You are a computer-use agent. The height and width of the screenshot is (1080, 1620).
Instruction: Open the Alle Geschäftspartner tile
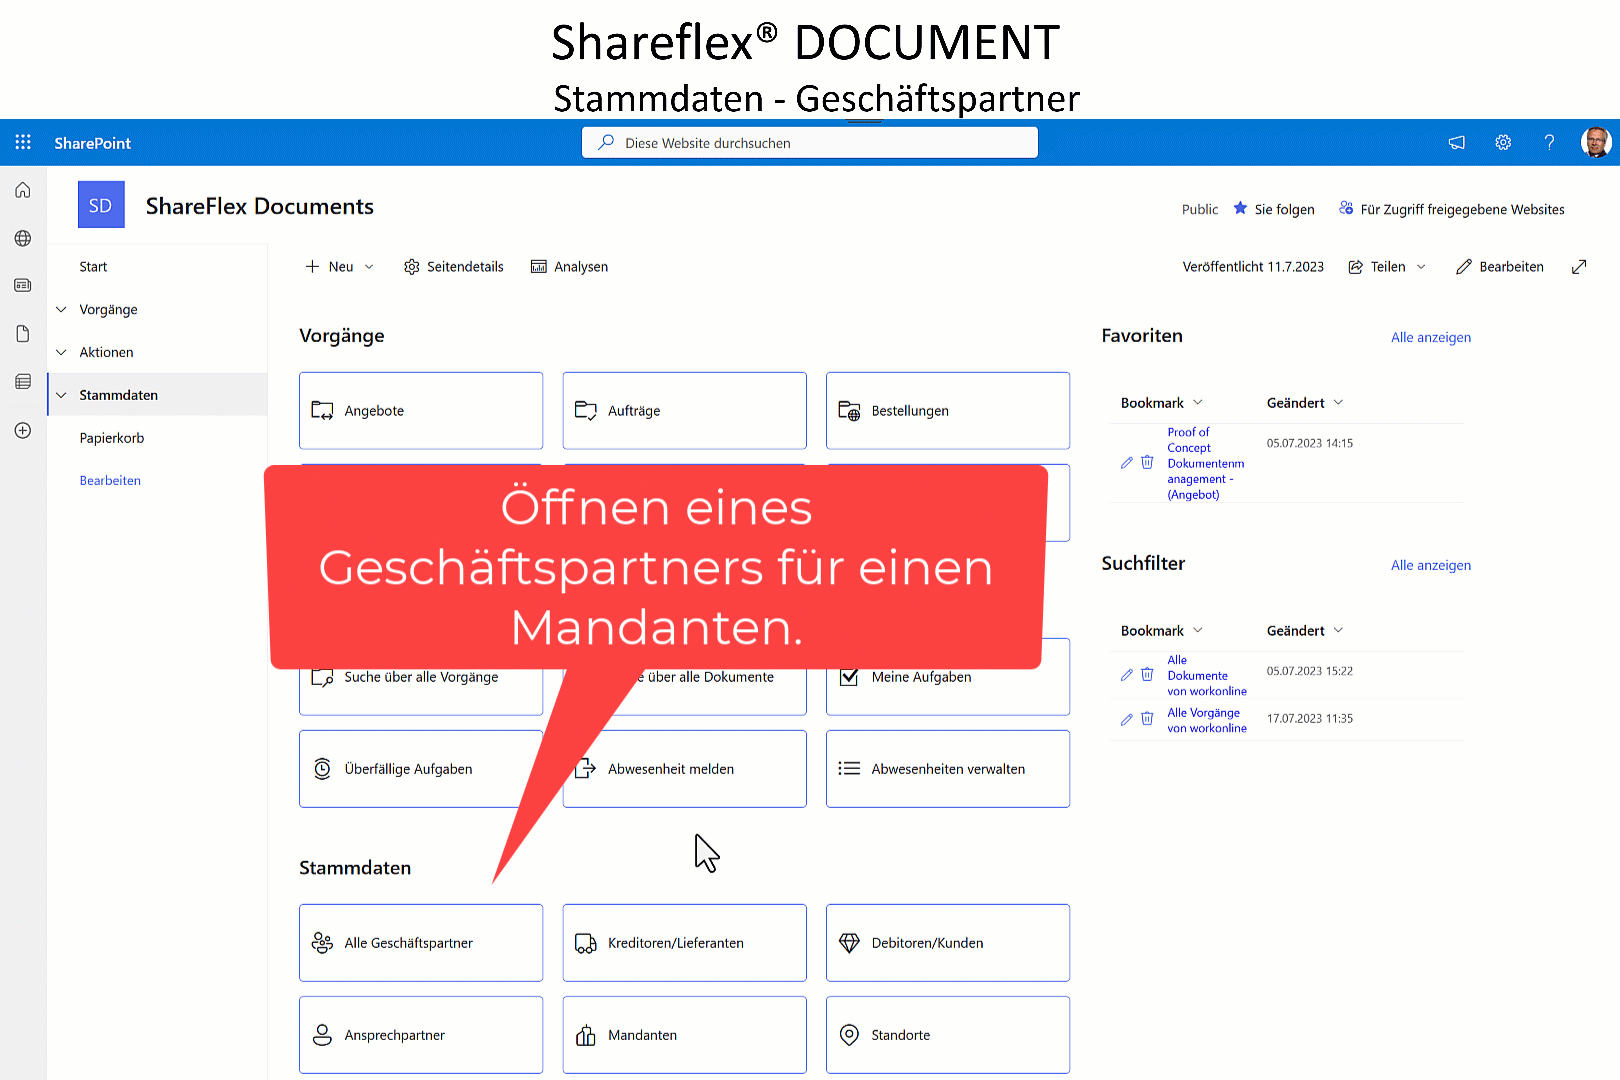coord(420,943)
